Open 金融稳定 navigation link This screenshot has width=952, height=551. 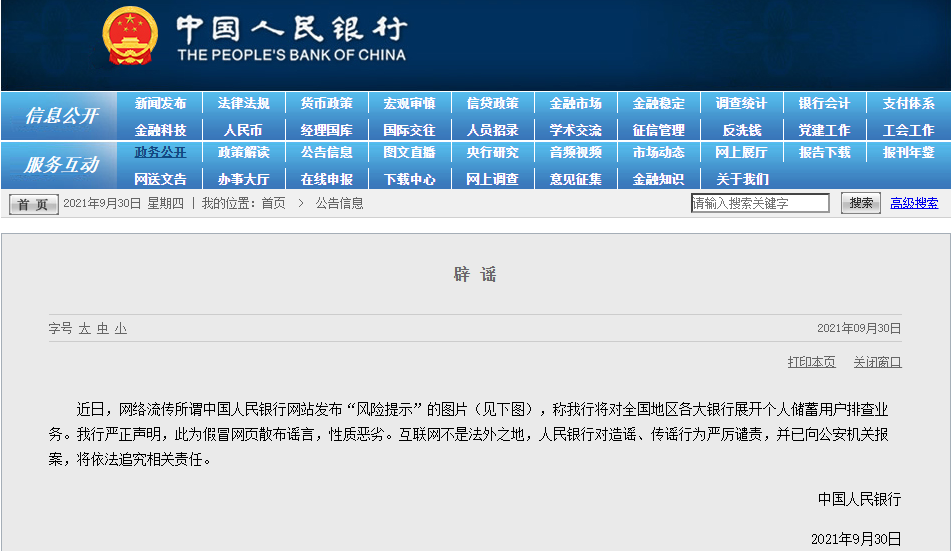[659, 103]
